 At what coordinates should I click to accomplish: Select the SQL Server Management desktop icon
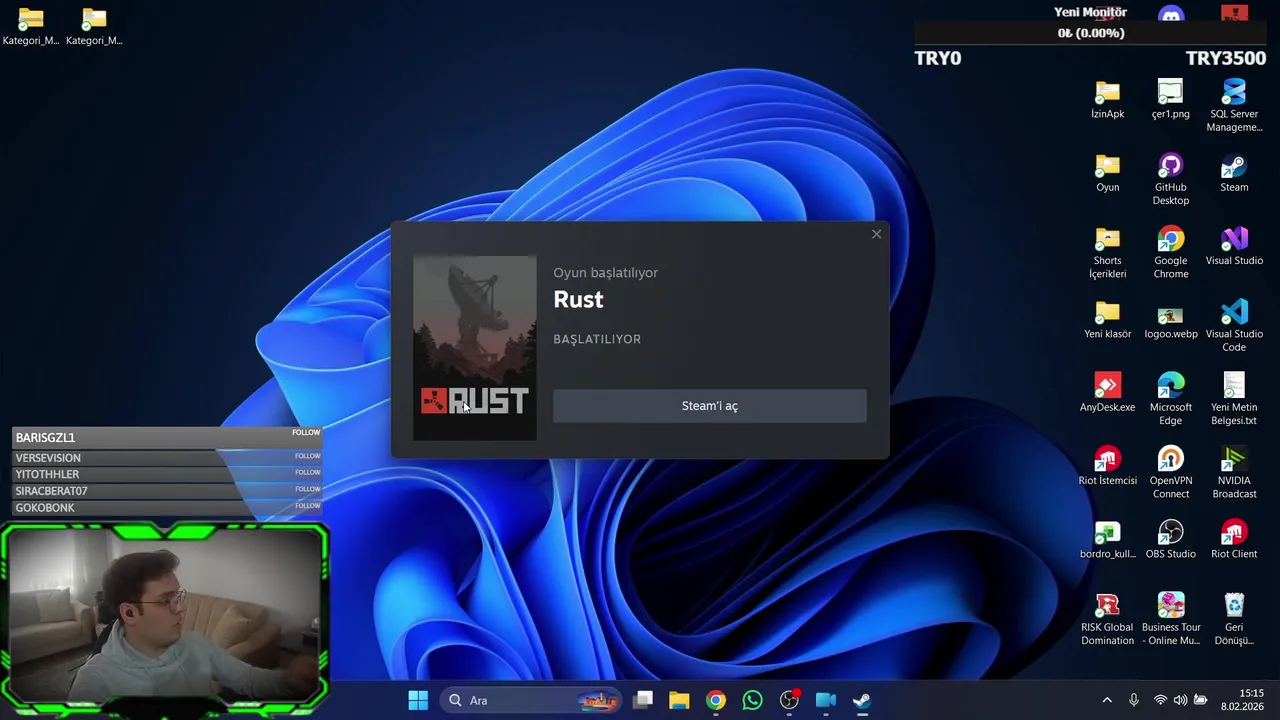(x=1234, y=105)
